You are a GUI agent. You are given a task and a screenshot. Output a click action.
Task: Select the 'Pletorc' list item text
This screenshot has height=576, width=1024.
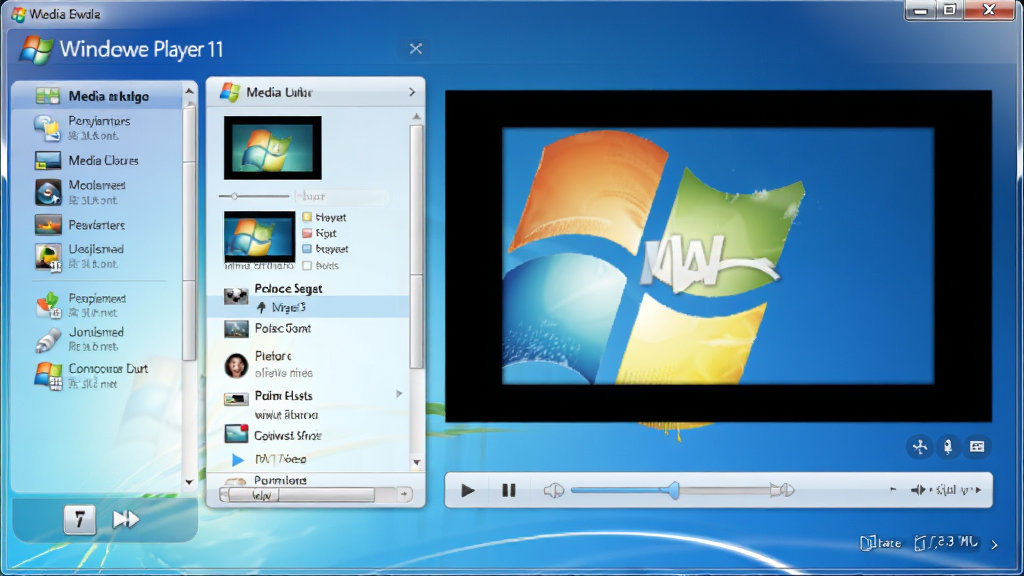coord(272,356)
